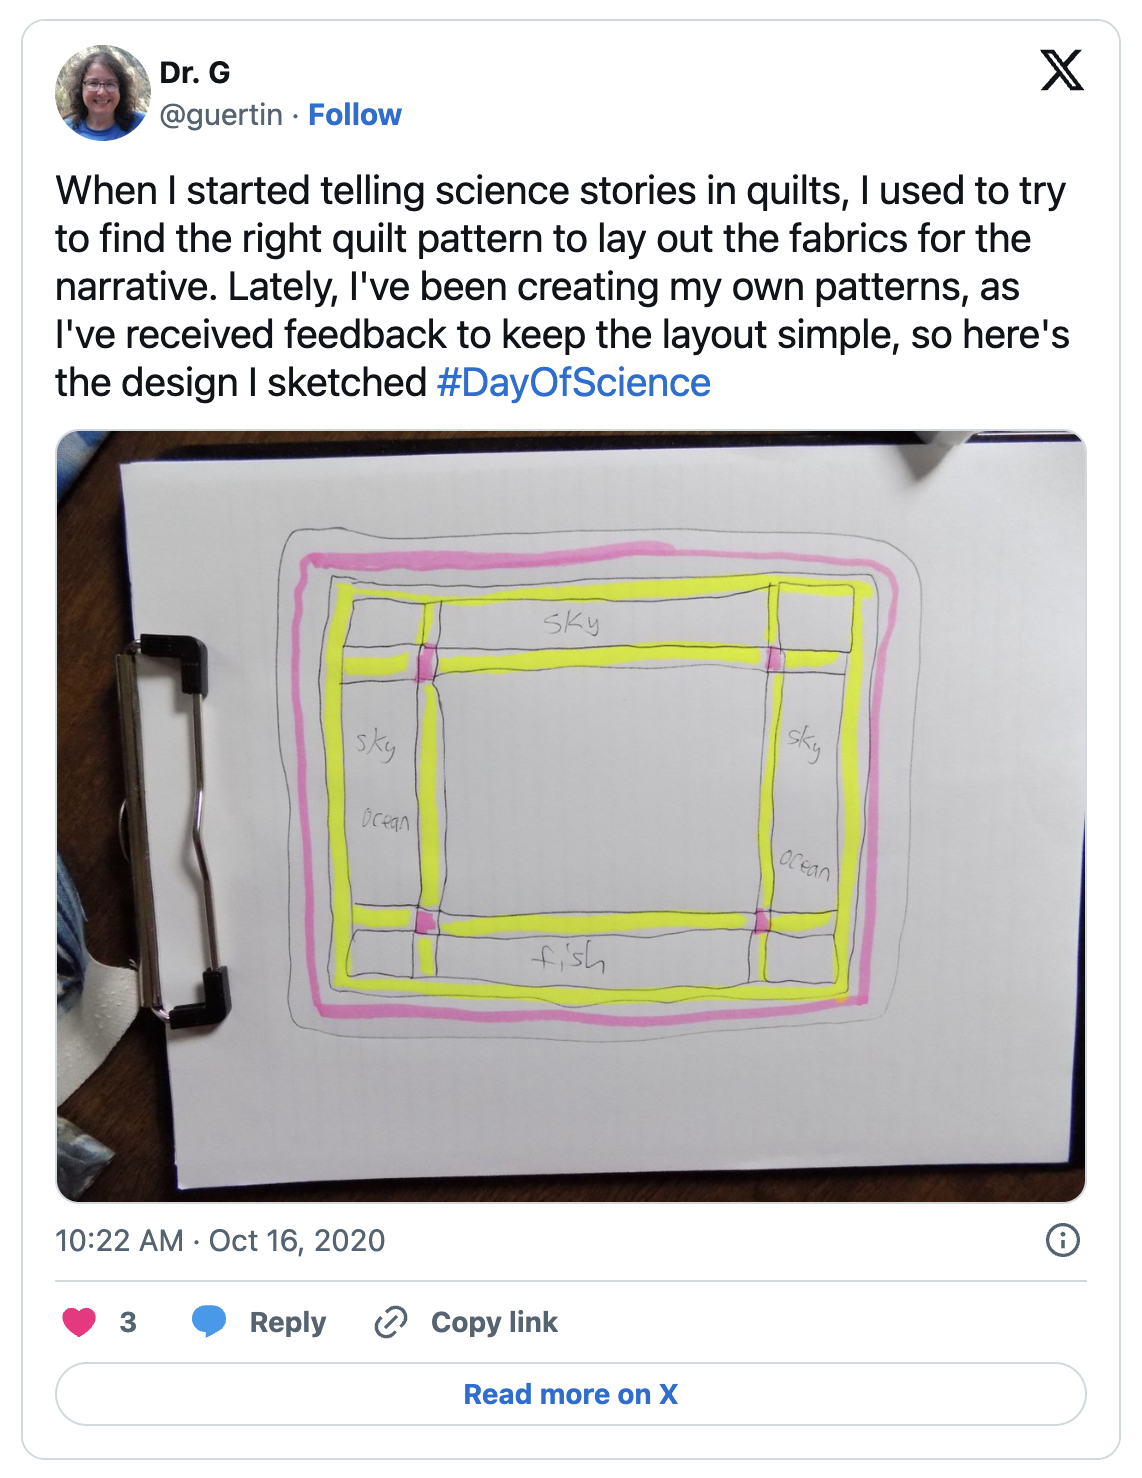Click the handwritten 'fish' label in the sketch
The image size is (1142, 1478).
point(568,958)
